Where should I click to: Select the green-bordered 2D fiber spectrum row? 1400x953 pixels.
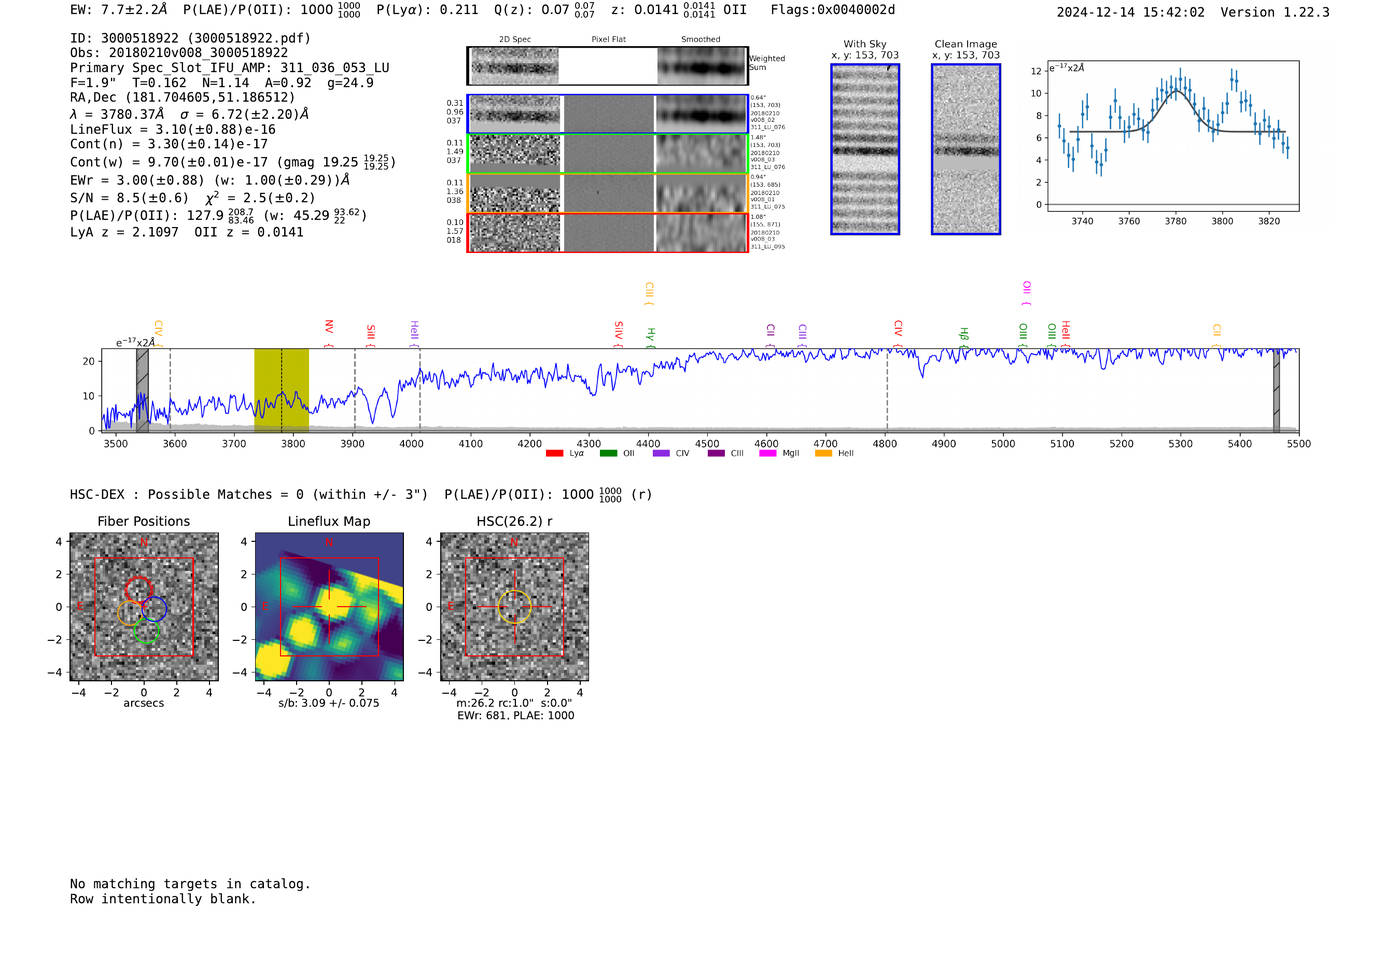608,154
